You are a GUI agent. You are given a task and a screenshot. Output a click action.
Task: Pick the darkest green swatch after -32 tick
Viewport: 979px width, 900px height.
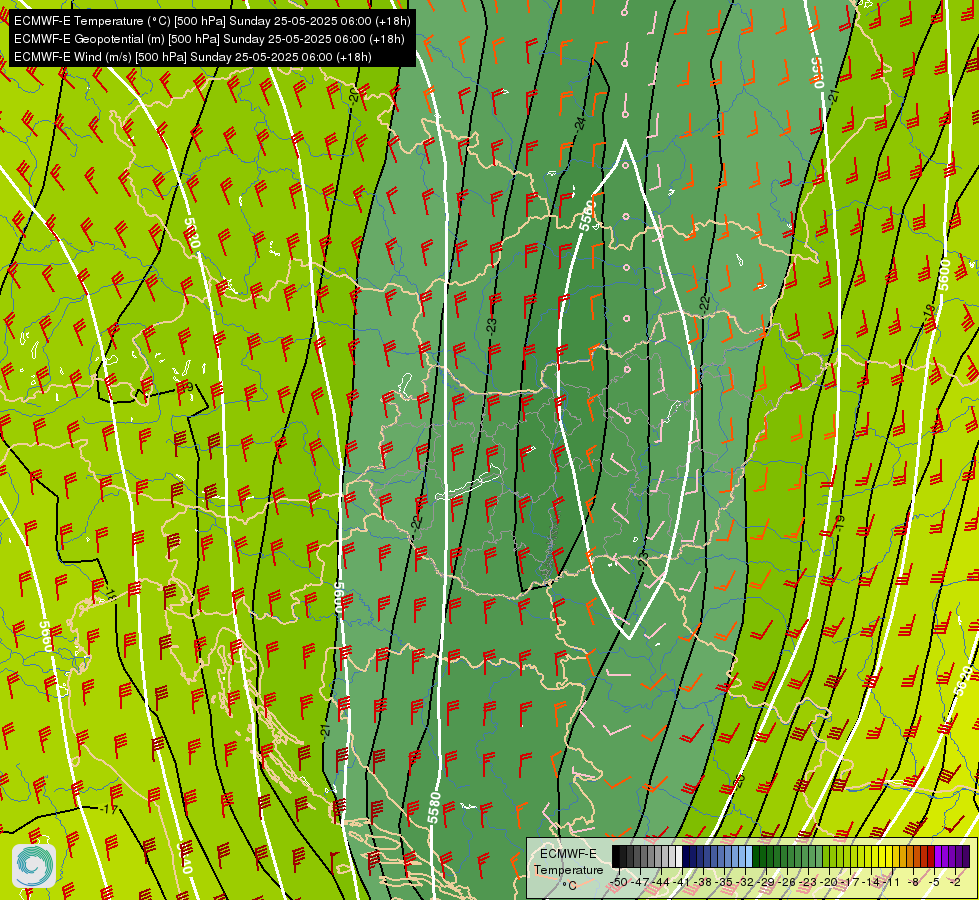click(x=756, y=856)
